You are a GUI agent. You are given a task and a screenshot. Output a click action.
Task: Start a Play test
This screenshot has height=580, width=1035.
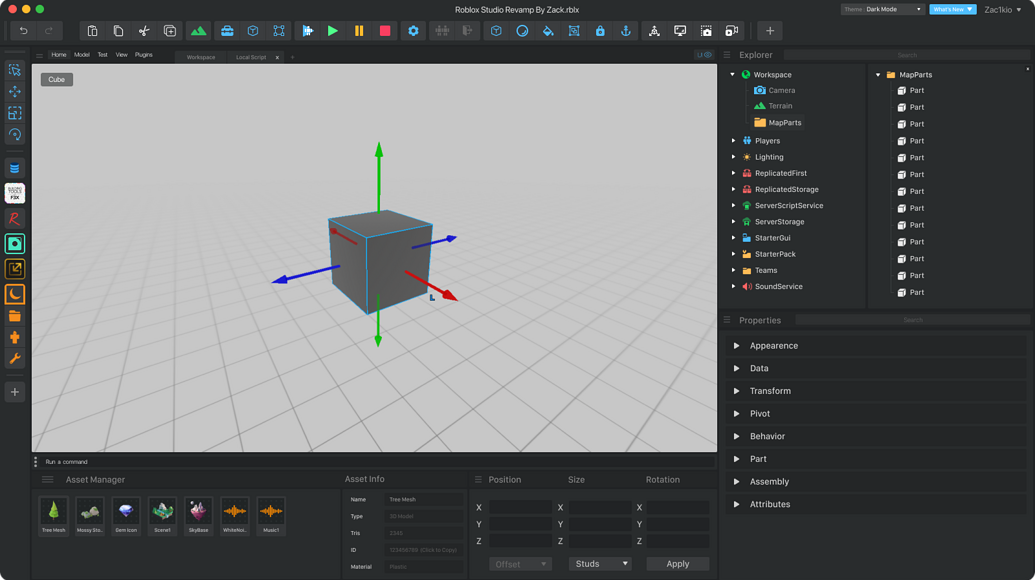[333, 31]
